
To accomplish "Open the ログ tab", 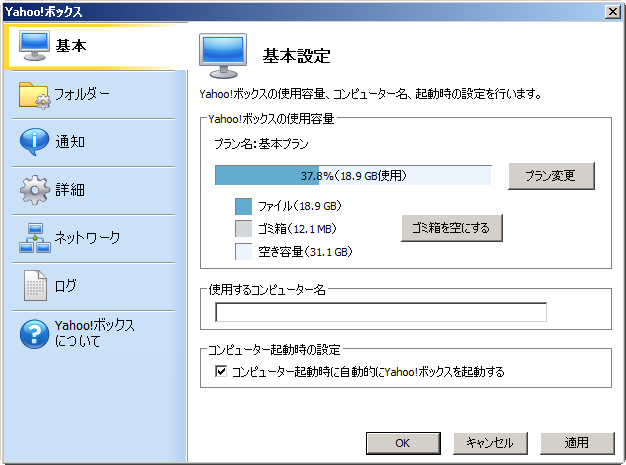I will (x=95, y=286).
